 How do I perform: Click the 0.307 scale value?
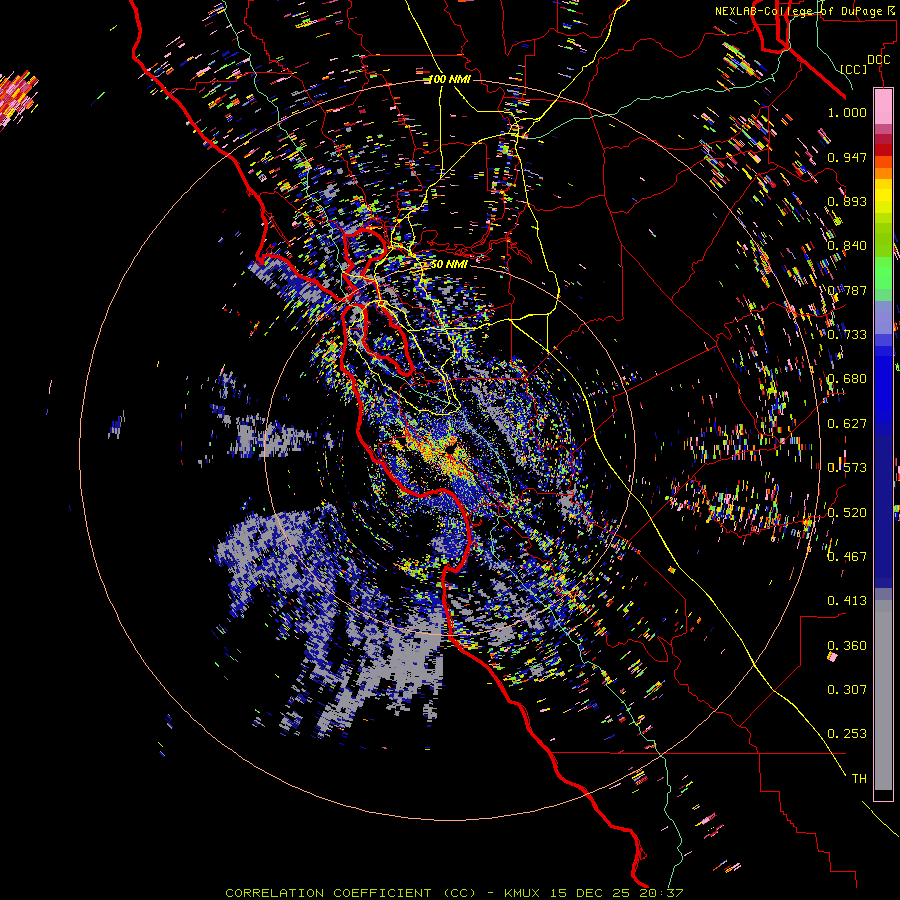(847, 690)
